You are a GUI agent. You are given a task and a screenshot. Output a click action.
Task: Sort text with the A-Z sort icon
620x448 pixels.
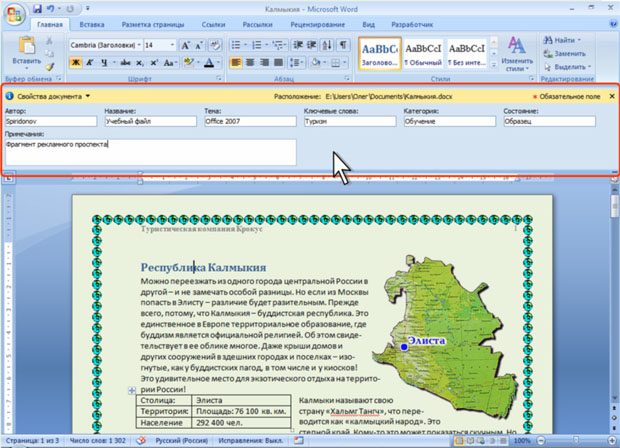point(327,45)
